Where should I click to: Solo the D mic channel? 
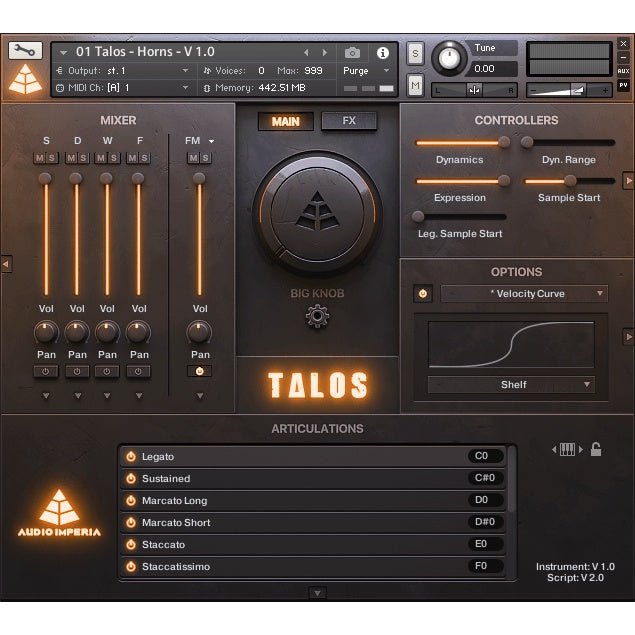click(x=83, y=158)
